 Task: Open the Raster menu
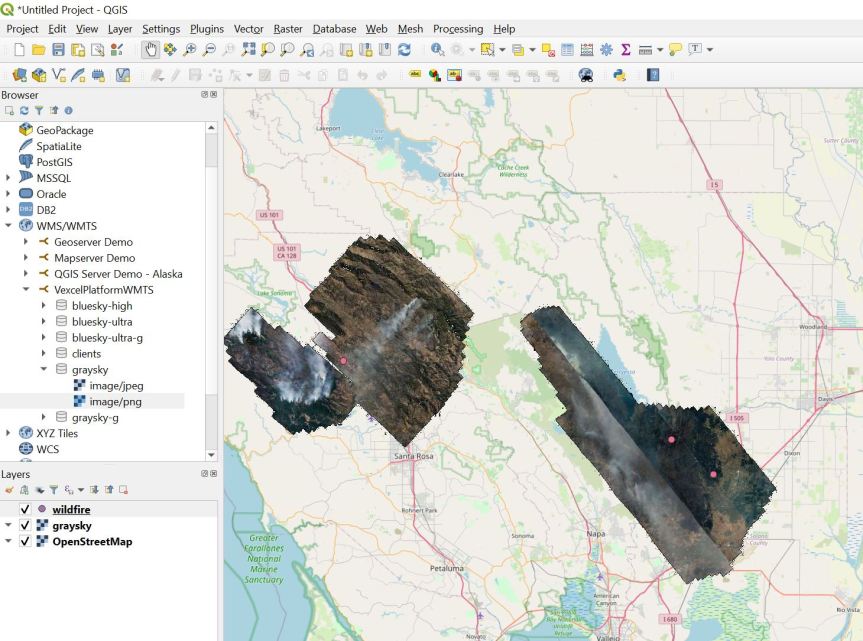point(287,29)
